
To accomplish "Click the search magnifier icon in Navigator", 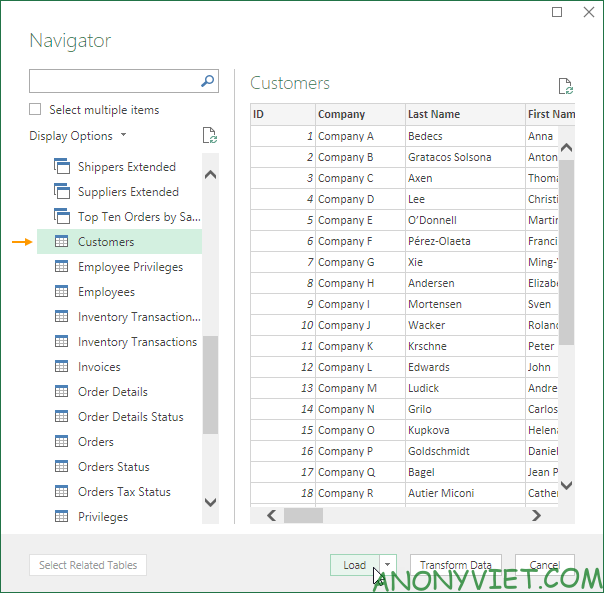I will [208, 82].
